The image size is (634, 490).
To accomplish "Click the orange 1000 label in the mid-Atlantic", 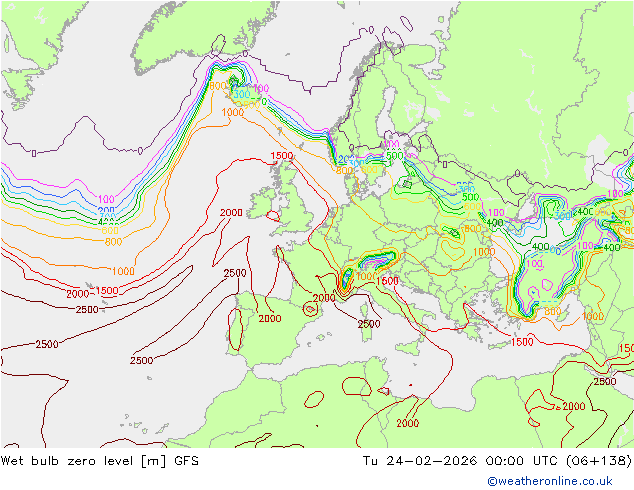I will [x=123, y=271].
